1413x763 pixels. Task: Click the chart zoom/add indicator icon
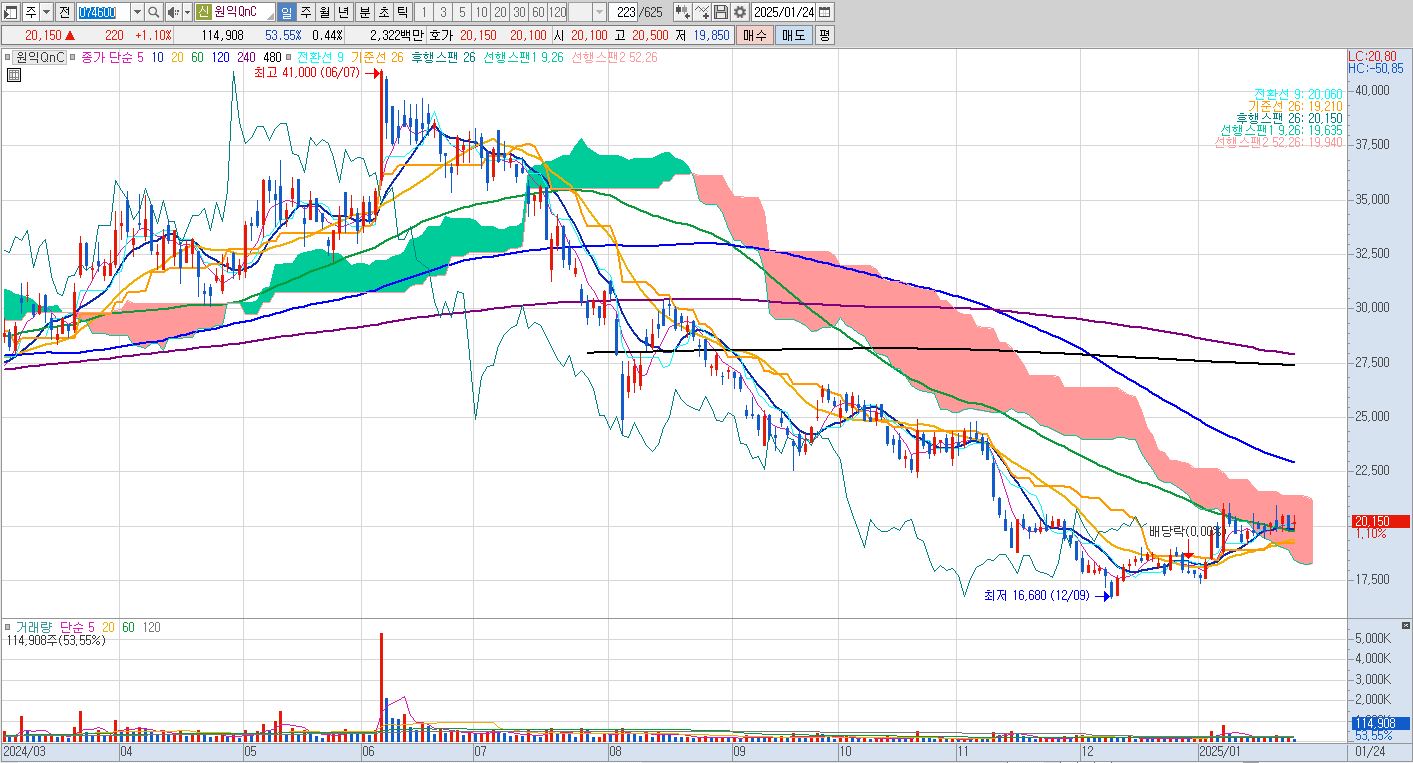[x=683, y=12]
